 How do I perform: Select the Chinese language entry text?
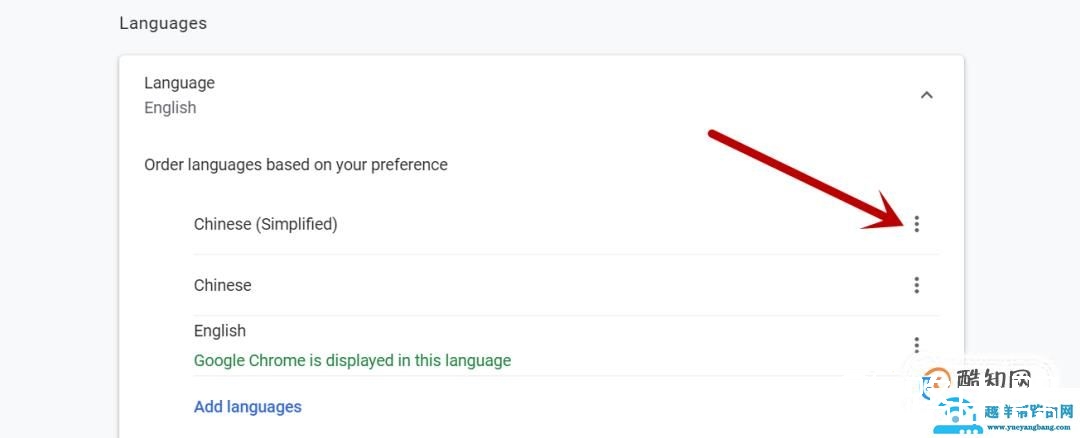(x=223, y=285)
